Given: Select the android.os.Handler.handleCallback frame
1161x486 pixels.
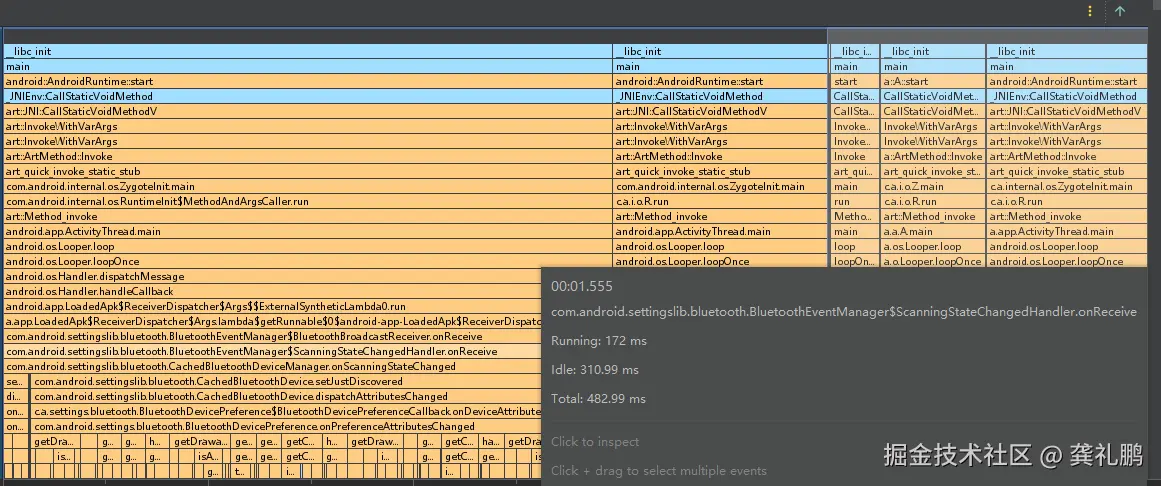Looking at the screenshot, I should [x=272, y=292].
